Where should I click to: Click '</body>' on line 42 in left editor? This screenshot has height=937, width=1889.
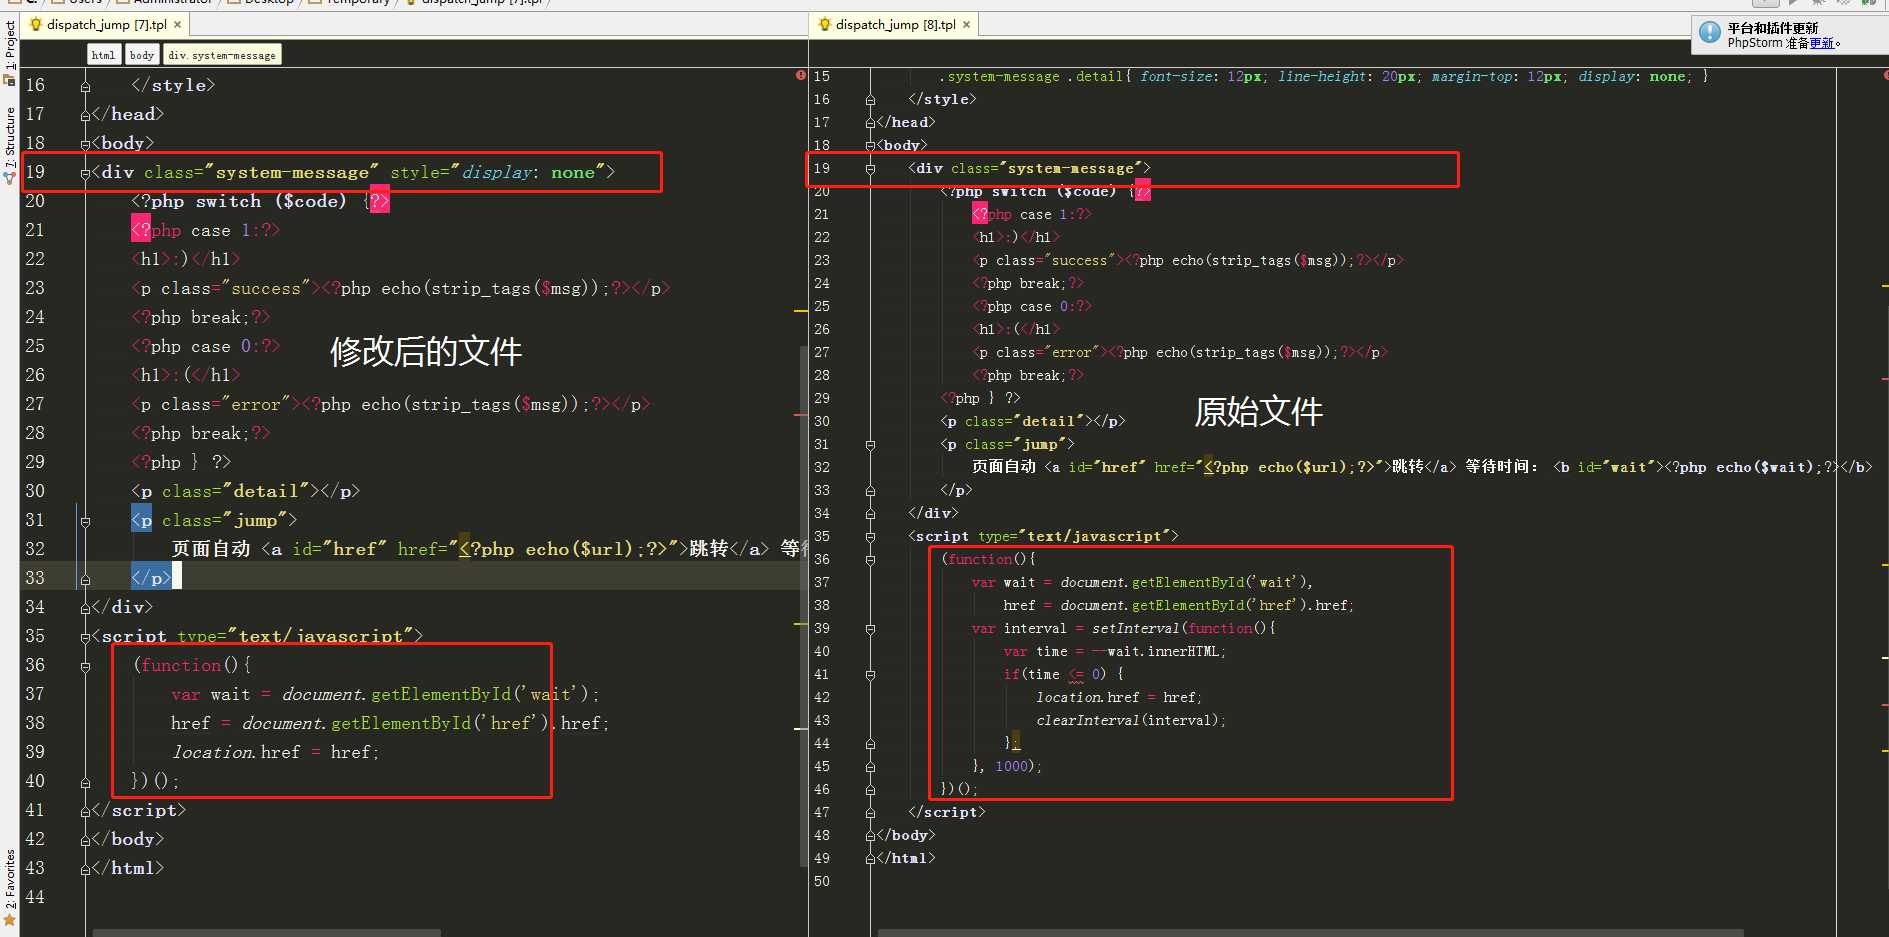[x=128, y=839]
